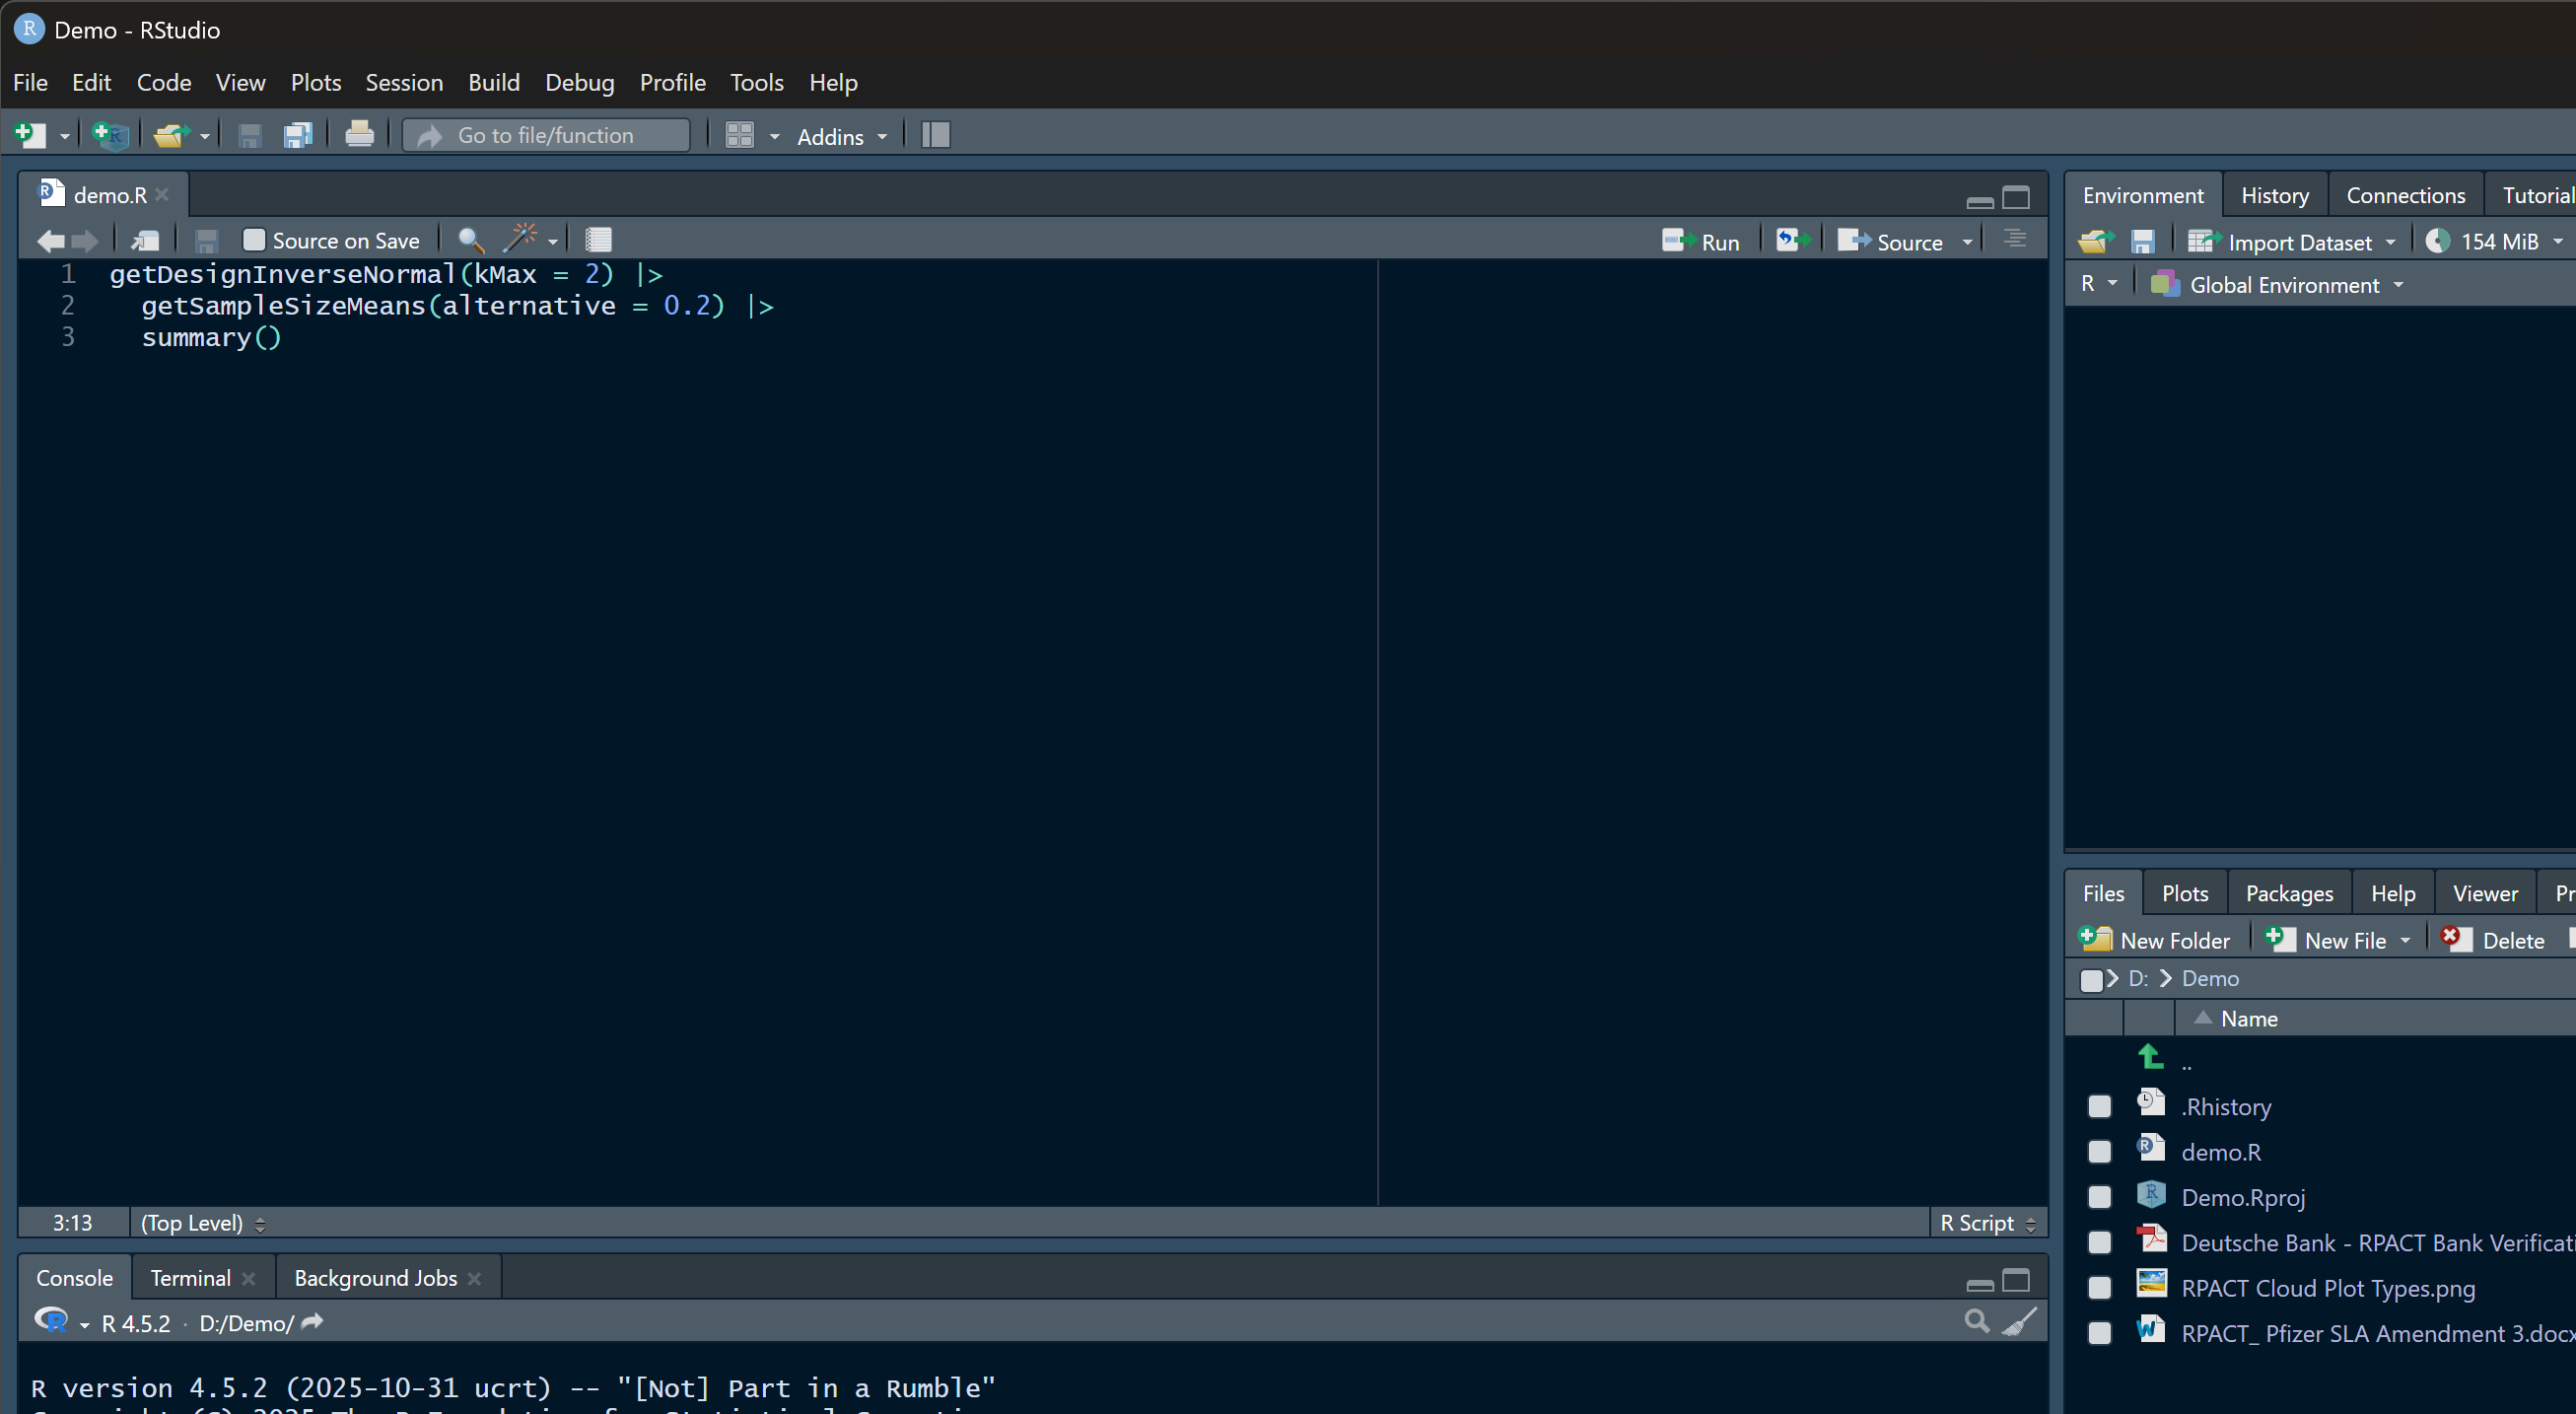This screenshot has height=1414, width=2576.
Task: Check the Demo.Rproj file checkbox
Action: click(x=2099, y=1197)
